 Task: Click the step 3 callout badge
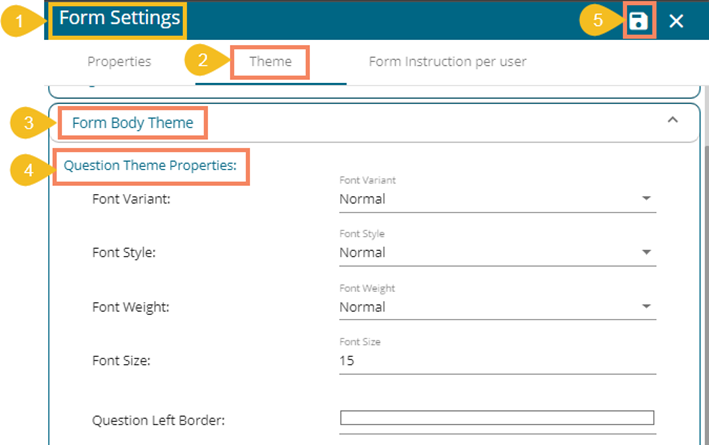[29, 123]
